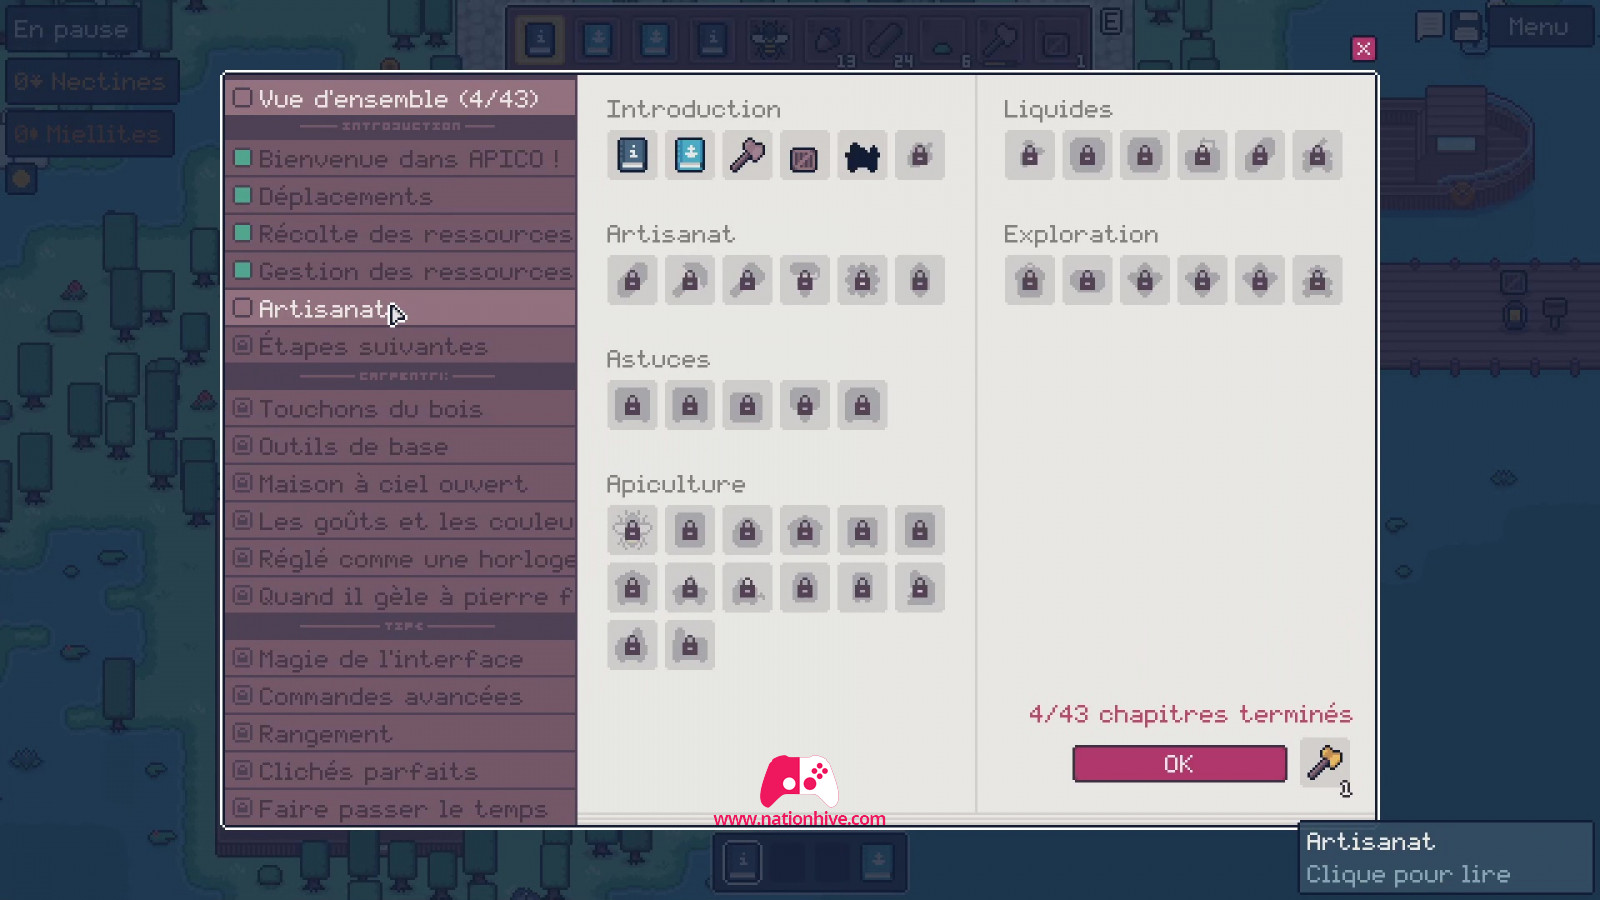Click the save icon left of Menu
The width and height of the screenshot is (1600, 900).
coord(1466,26)
